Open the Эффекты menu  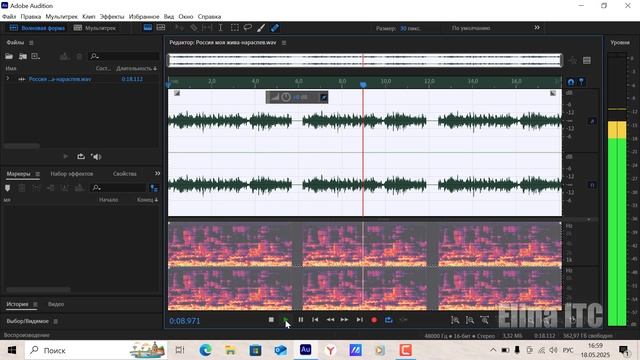coord(112,17)
